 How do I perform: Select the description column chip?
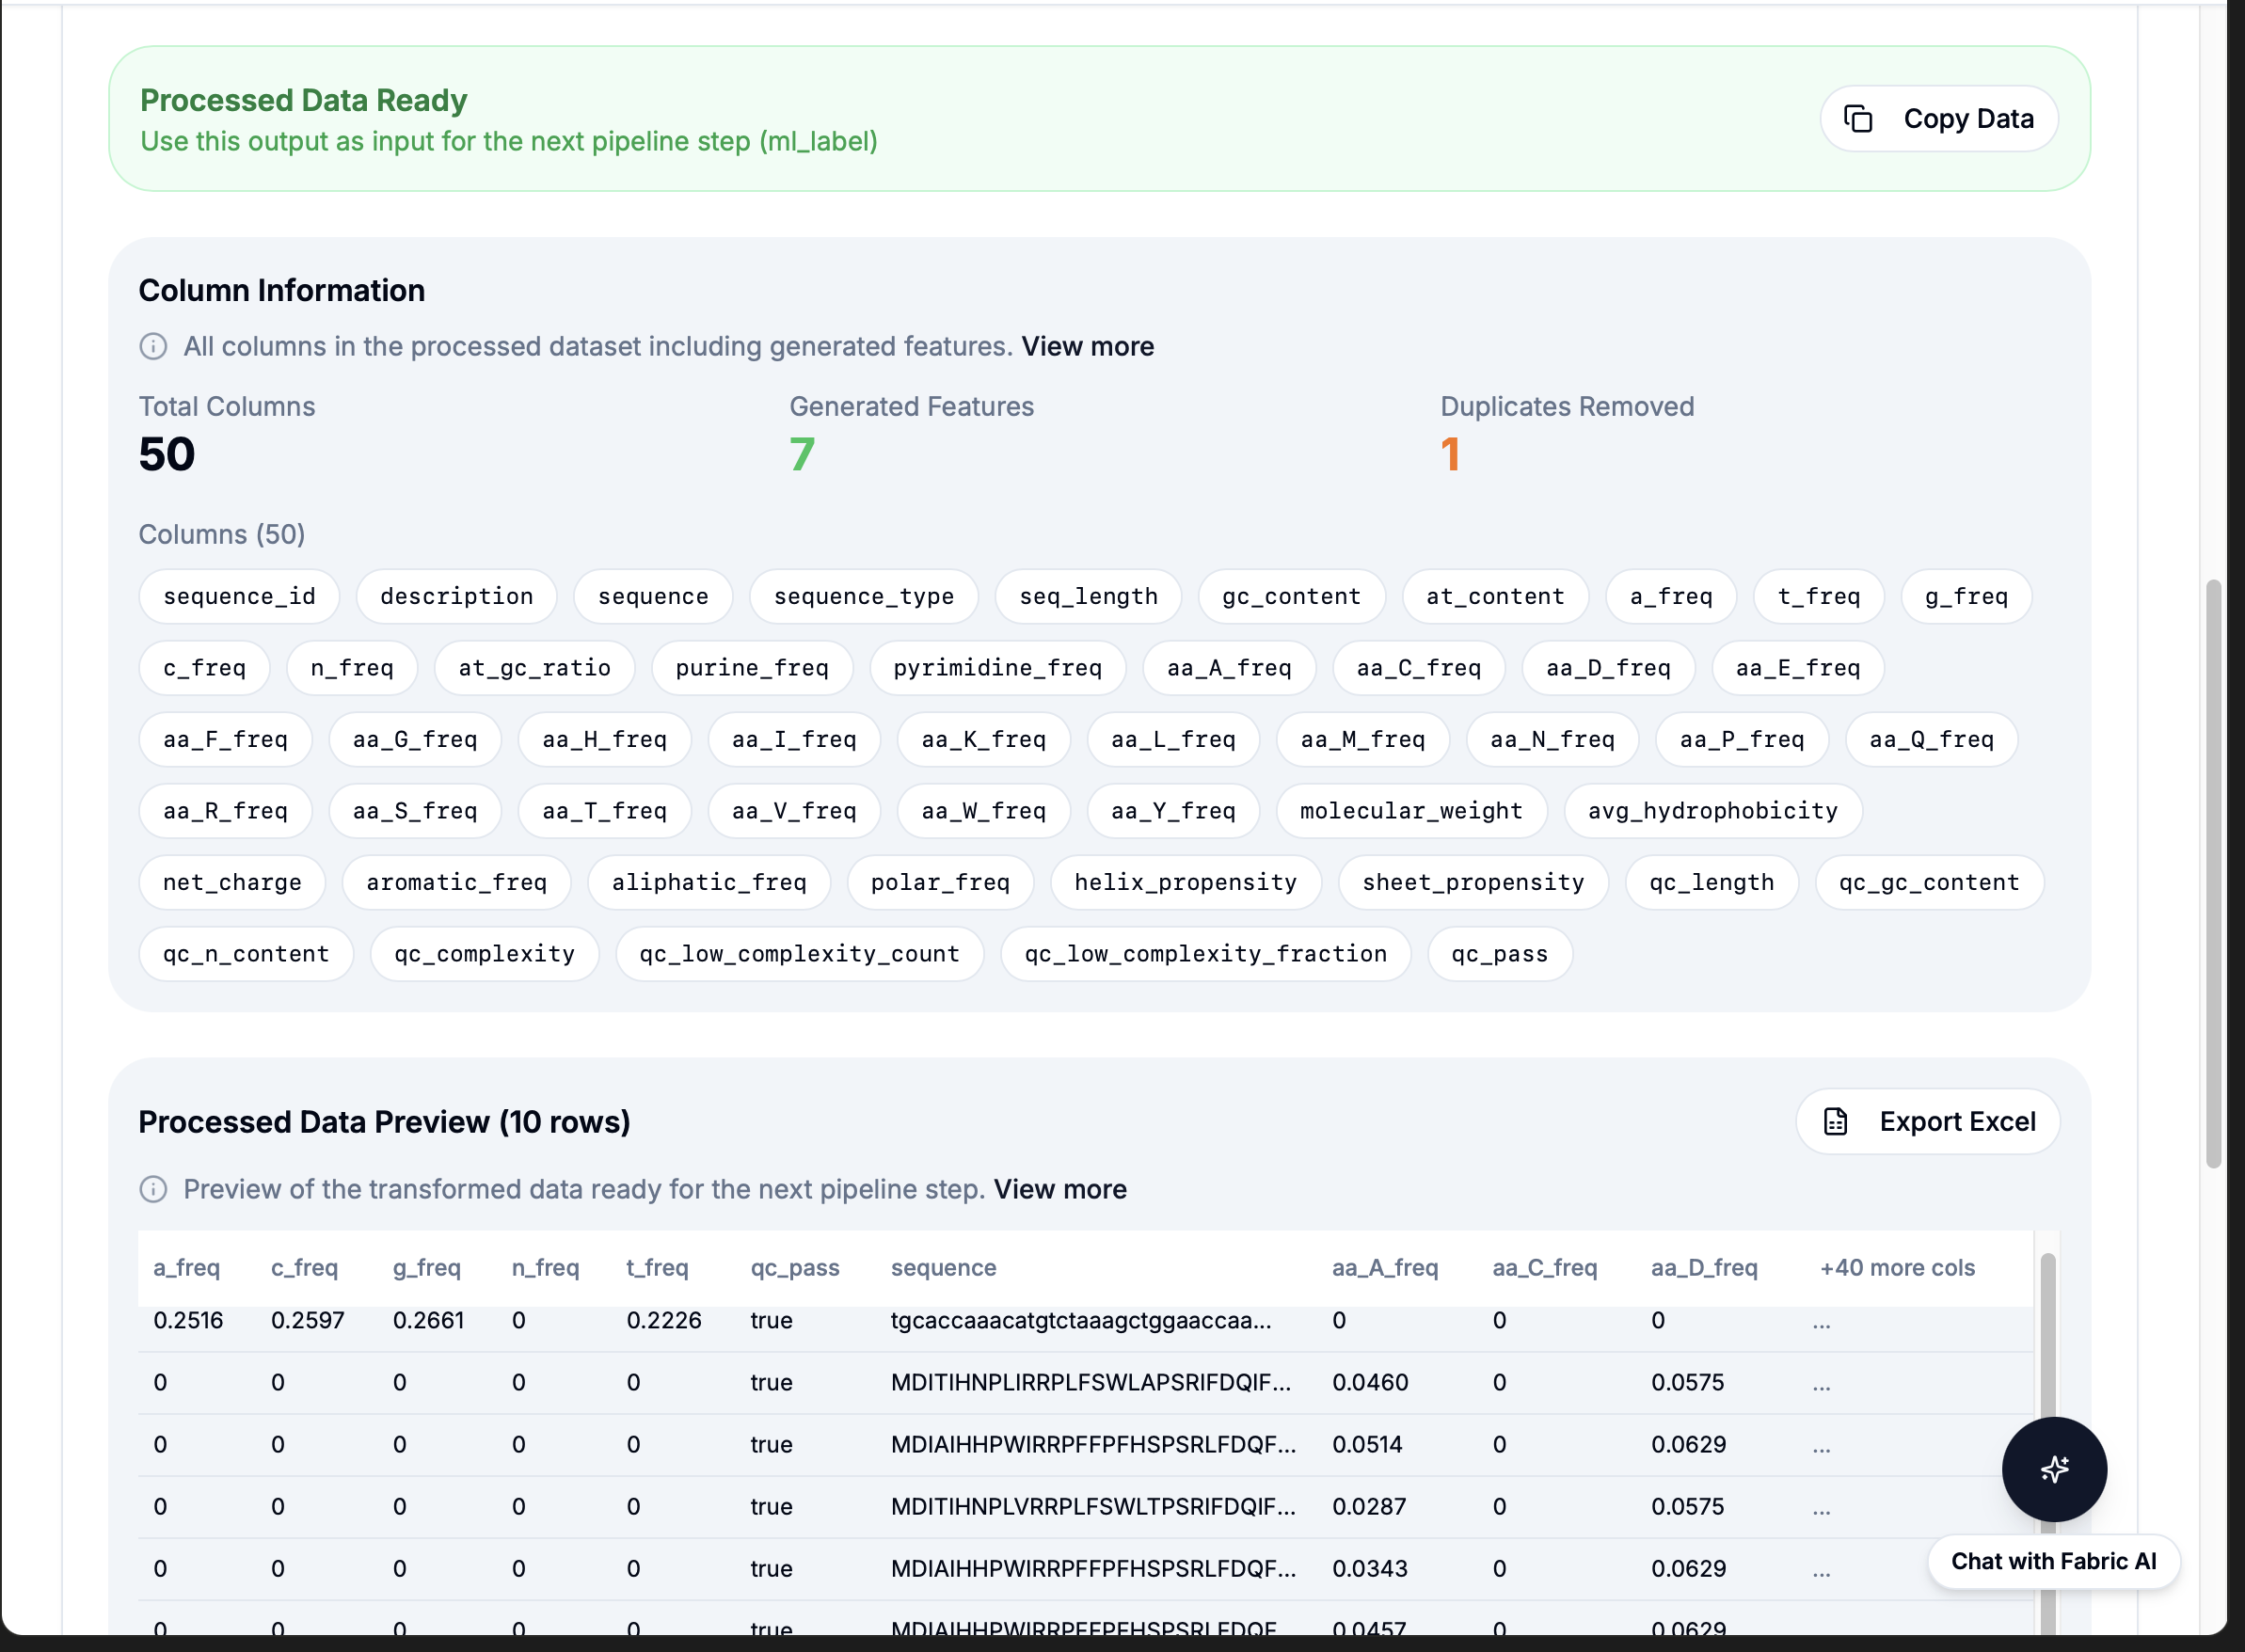[x=456, y=596]
